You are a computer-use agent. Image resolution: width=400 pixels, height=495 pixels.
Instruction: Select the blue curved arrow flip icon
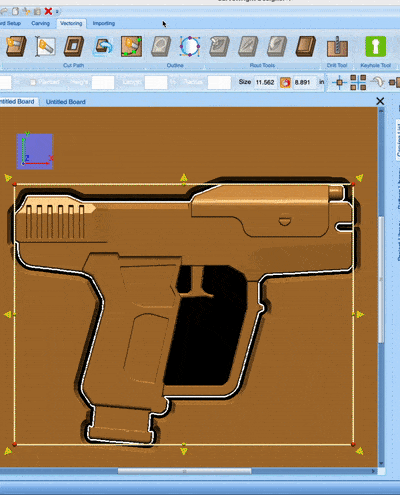[103, 46]
